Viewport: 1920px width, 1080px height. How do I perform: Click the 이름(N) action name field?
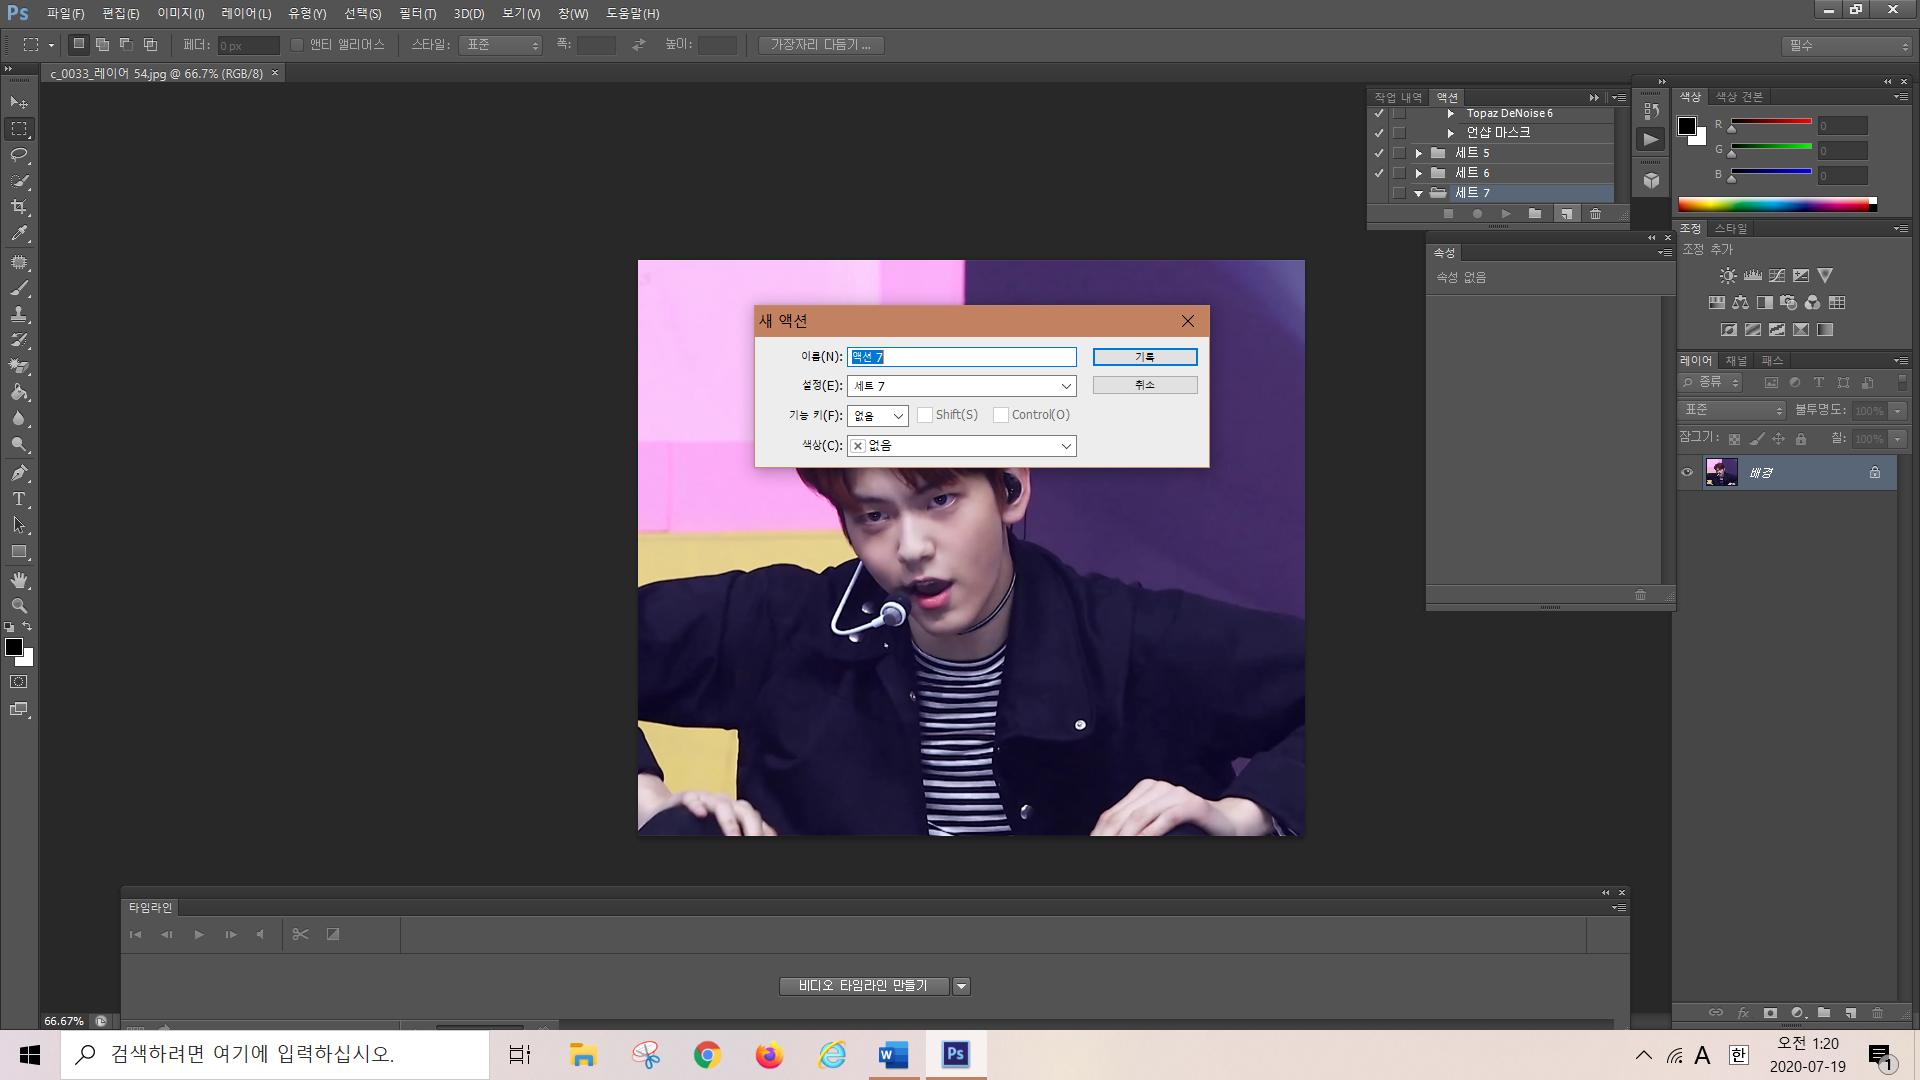(x=961, y=357)
